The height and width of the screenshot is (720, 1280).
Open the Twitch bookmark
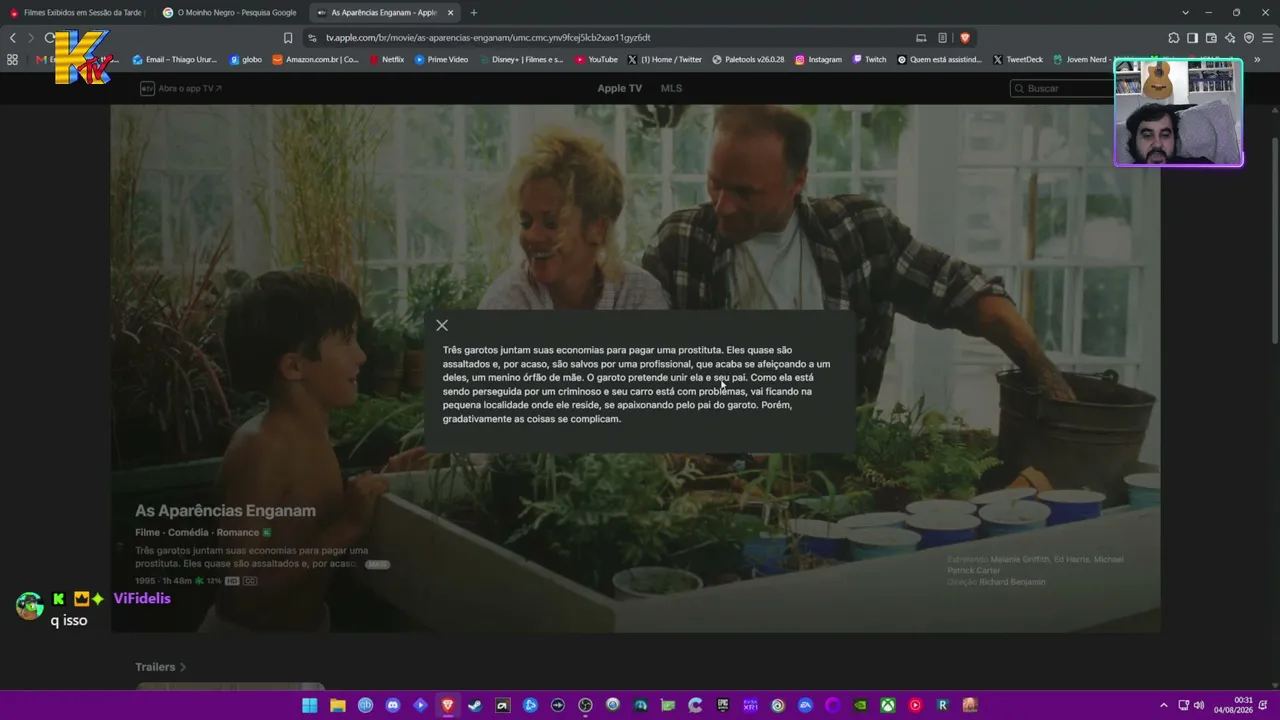869,60
